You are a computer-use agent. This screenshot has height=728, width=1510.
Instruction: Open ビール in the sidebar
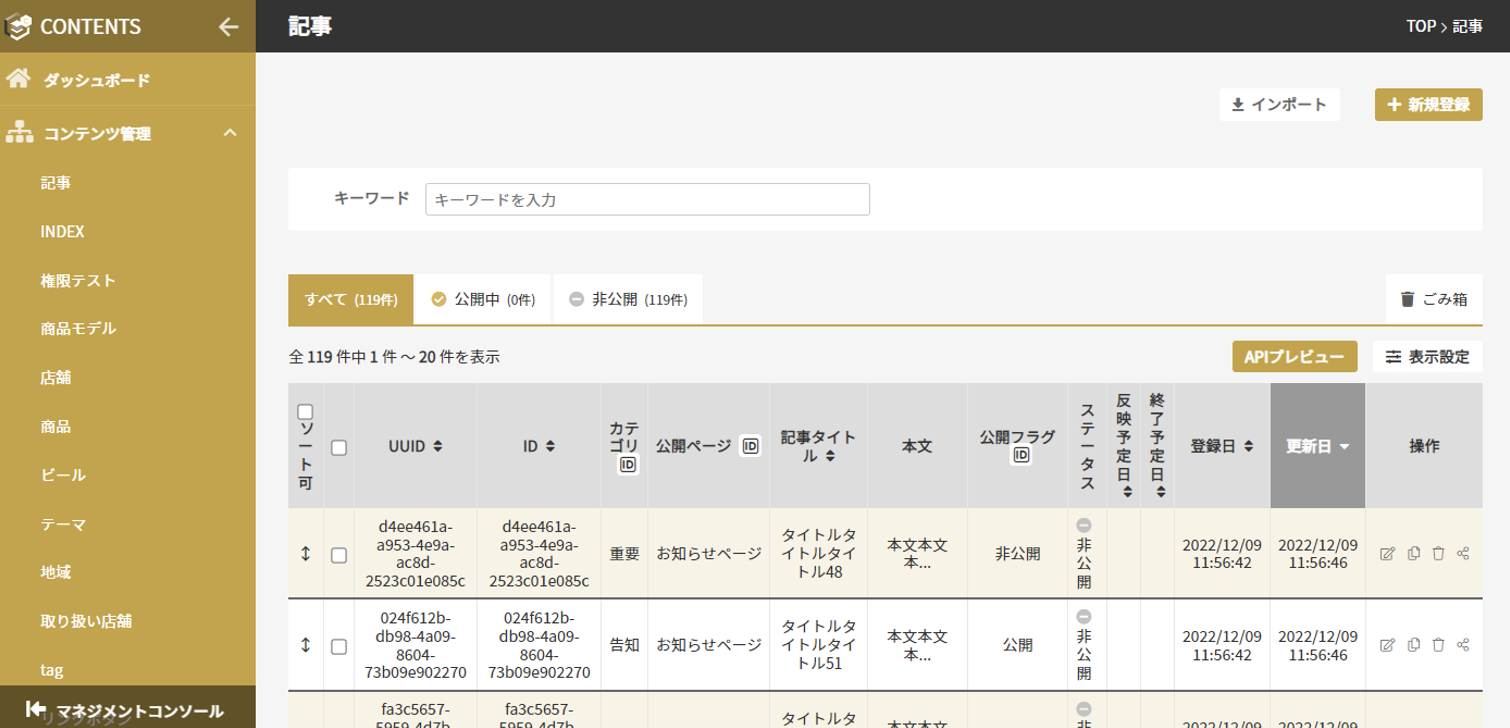(63, 475)
